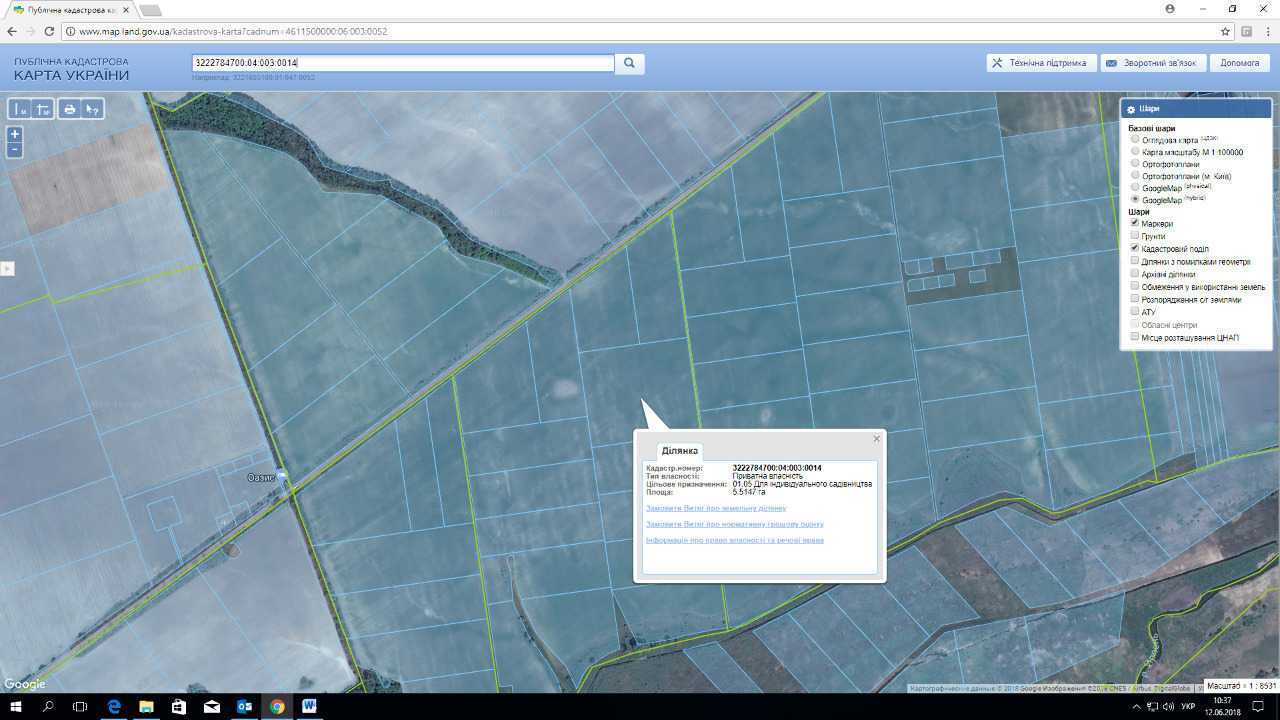This screenshot has height=720, width=1280.
Task: Enable the Ґрунти layer checkbox
Action: [x=1135, y=236]
